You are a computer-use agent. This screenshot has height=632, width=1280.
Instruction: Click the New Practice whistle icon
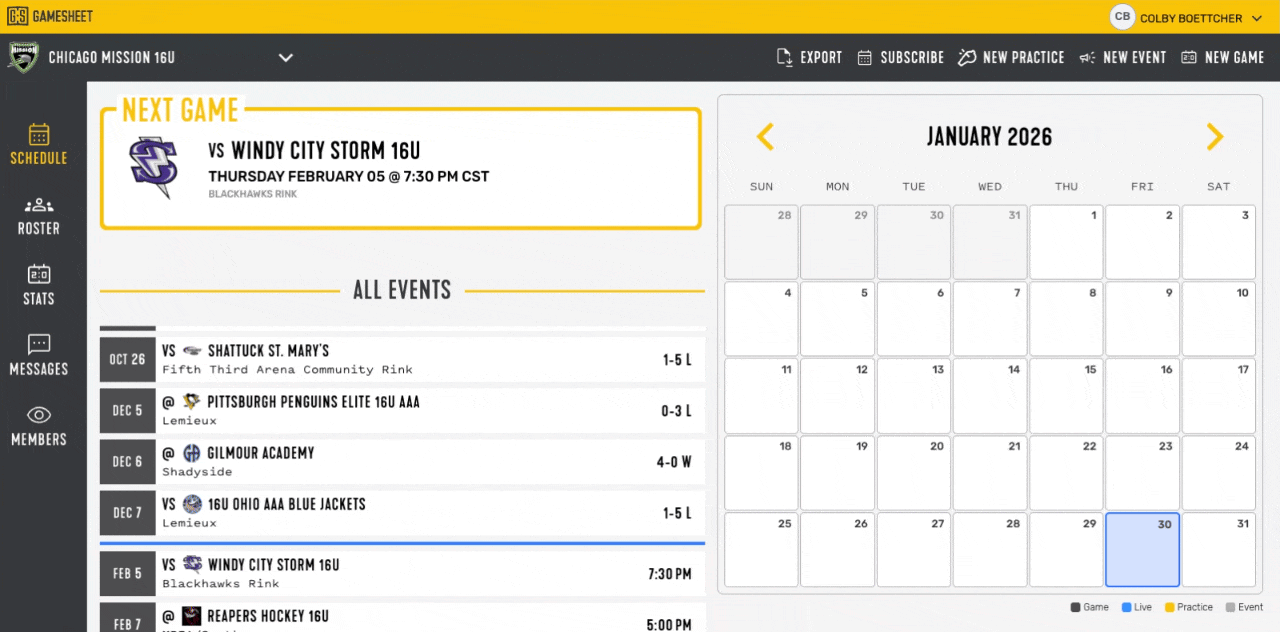tap(967, 57)
